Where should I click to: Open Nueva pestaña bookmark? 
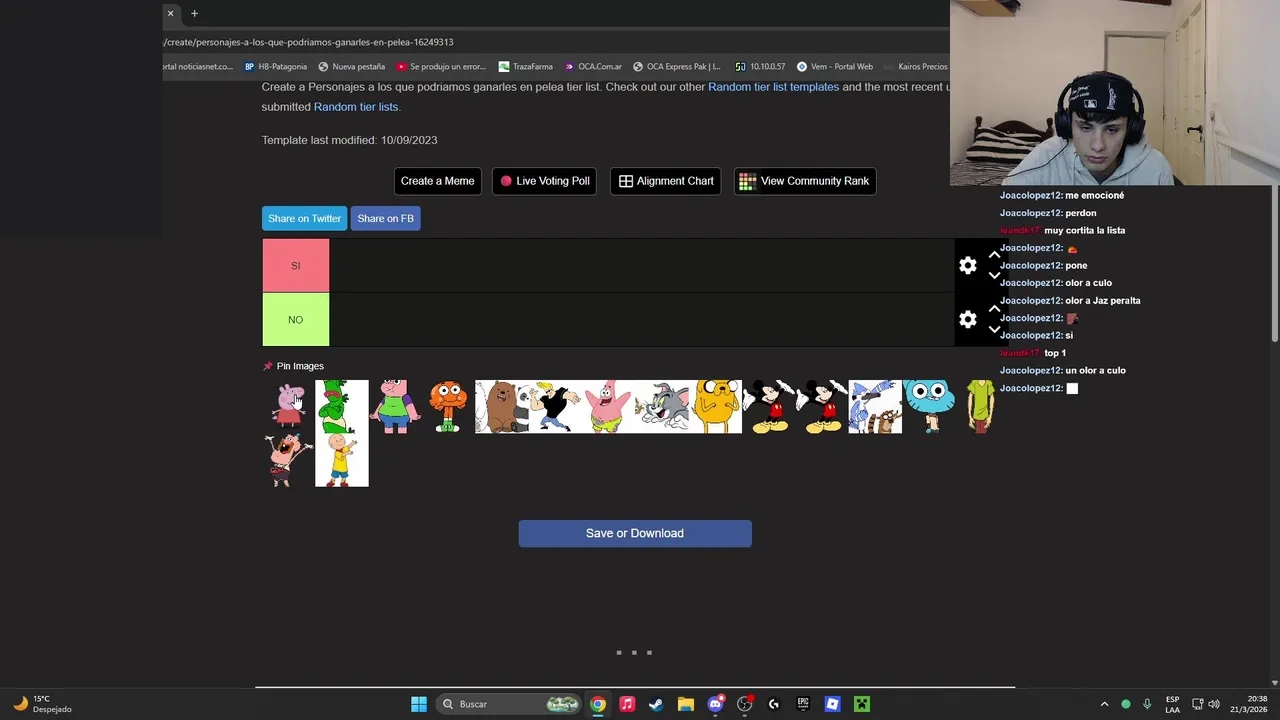351,67
